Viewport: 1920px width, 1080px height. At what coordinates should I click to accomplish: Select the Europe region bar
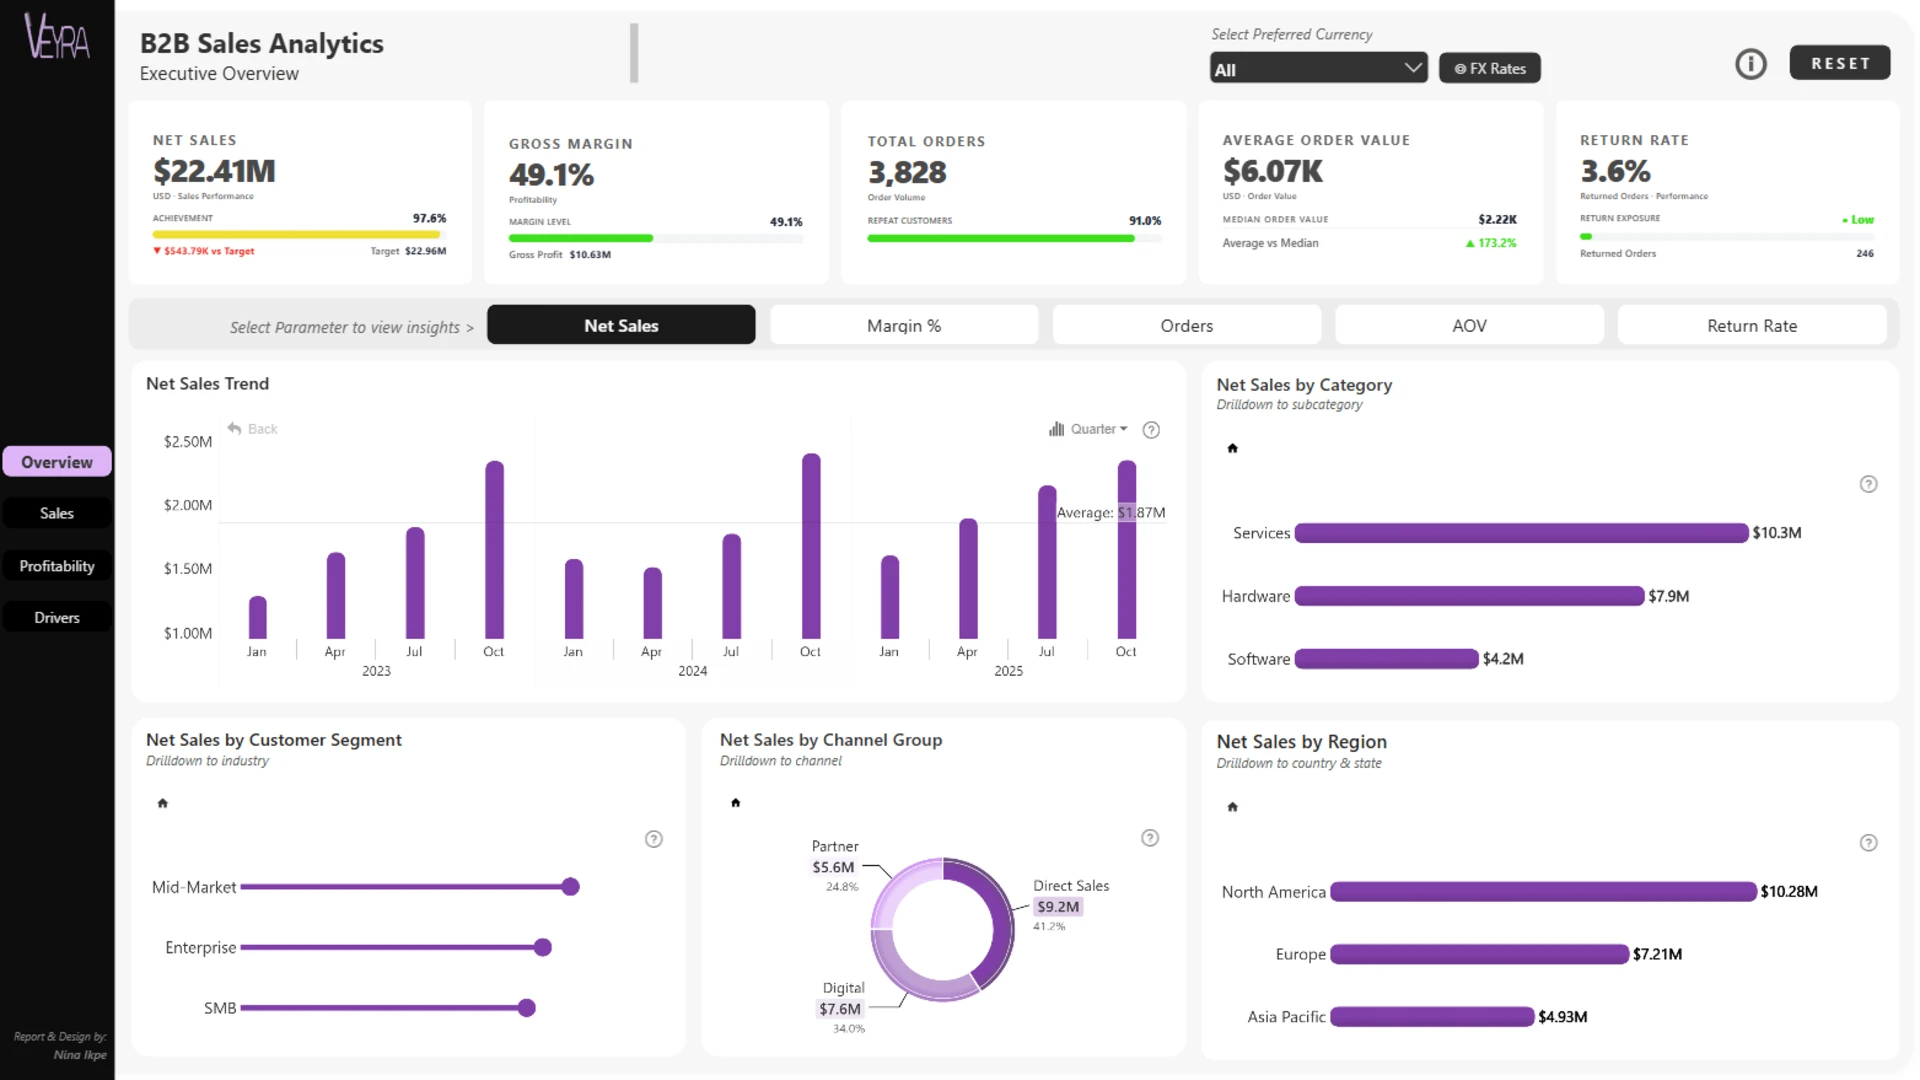click(1479, 954)
